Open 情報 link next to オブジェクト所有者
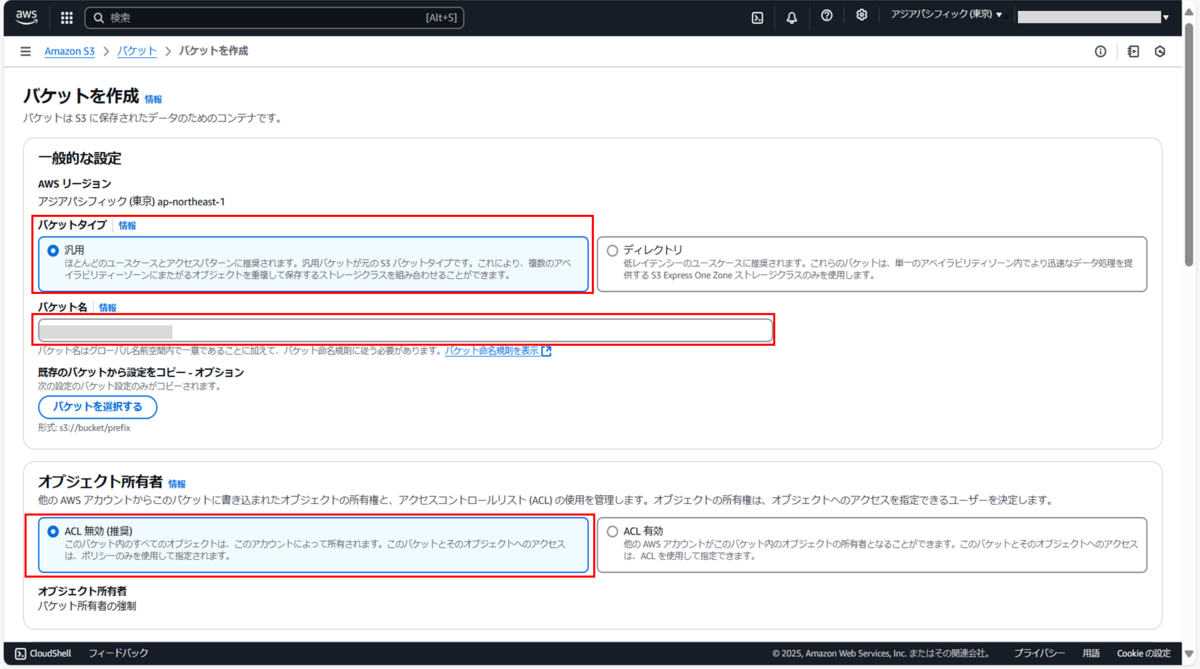This screenshot has width=1200, height=669. (x=177, y=483)
